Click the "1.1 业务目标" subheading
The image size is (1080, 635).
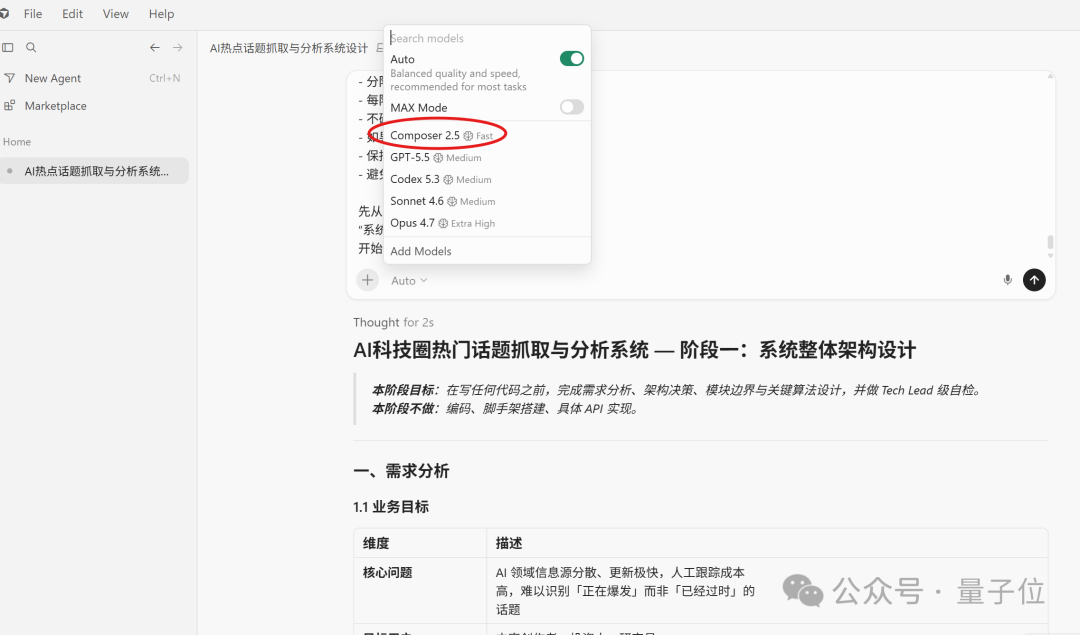(391, 507)
